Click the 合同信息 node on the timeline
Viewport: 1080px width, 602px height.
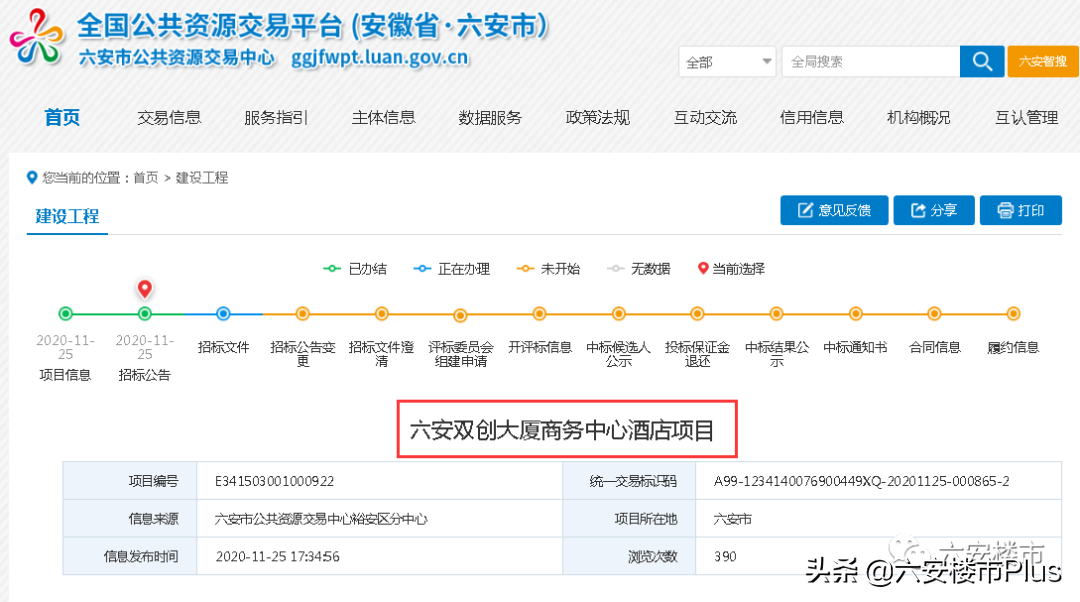point(934,313)
